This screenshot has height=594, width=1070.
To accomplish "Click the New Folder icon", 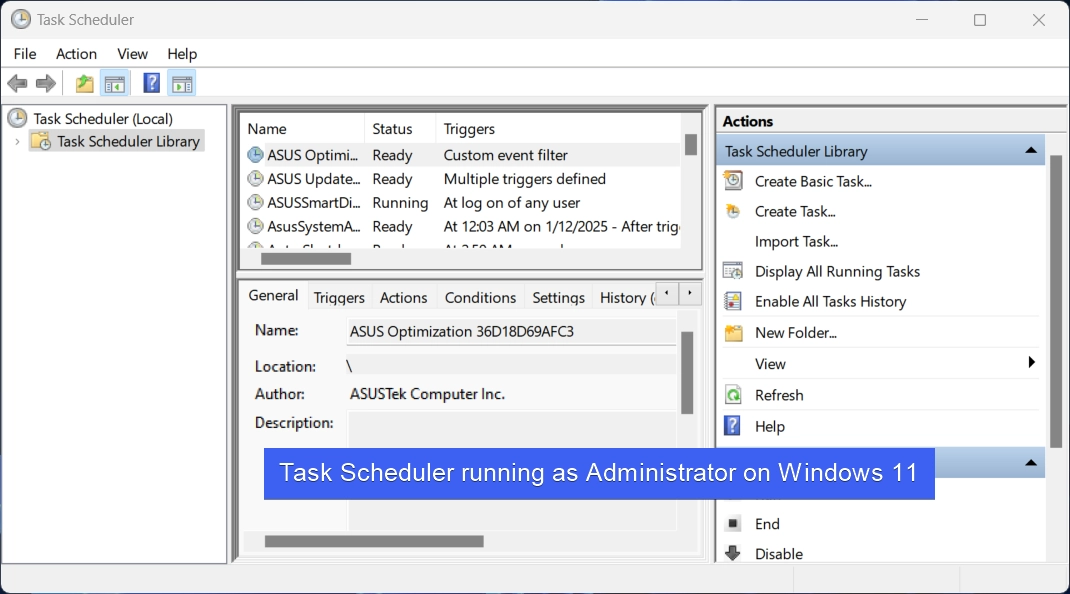I will point(733,333).
